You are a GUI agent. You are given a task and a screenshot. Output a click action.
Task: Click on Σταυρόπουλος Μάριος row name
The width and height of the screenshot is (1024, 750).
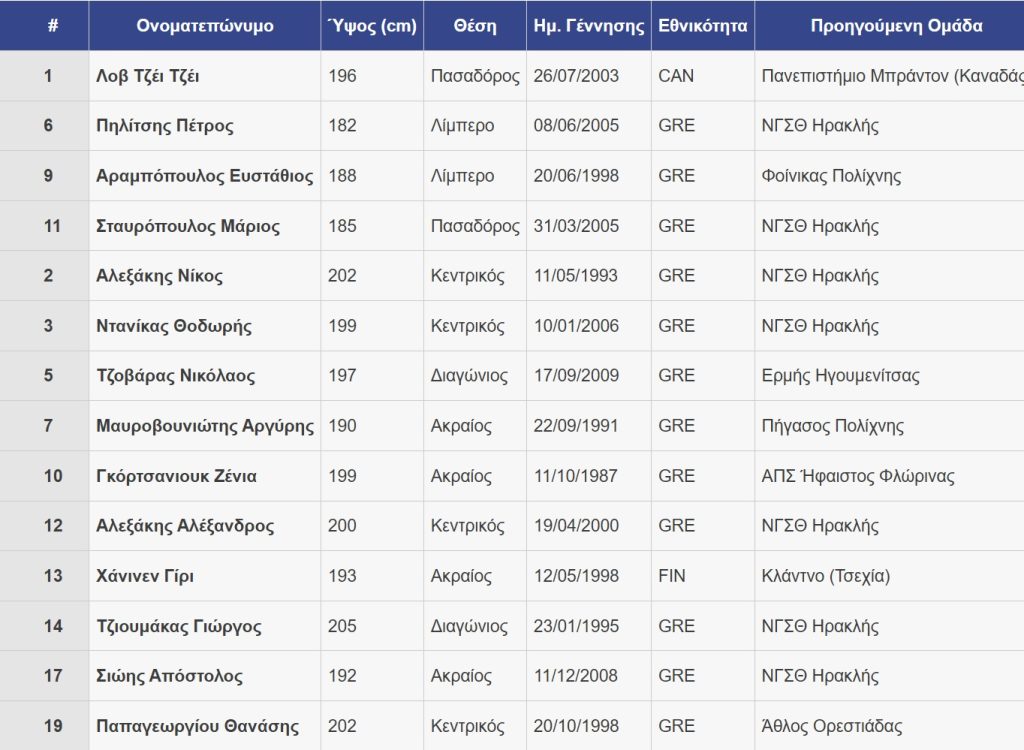pyautogui.click(x=188, y=226)
